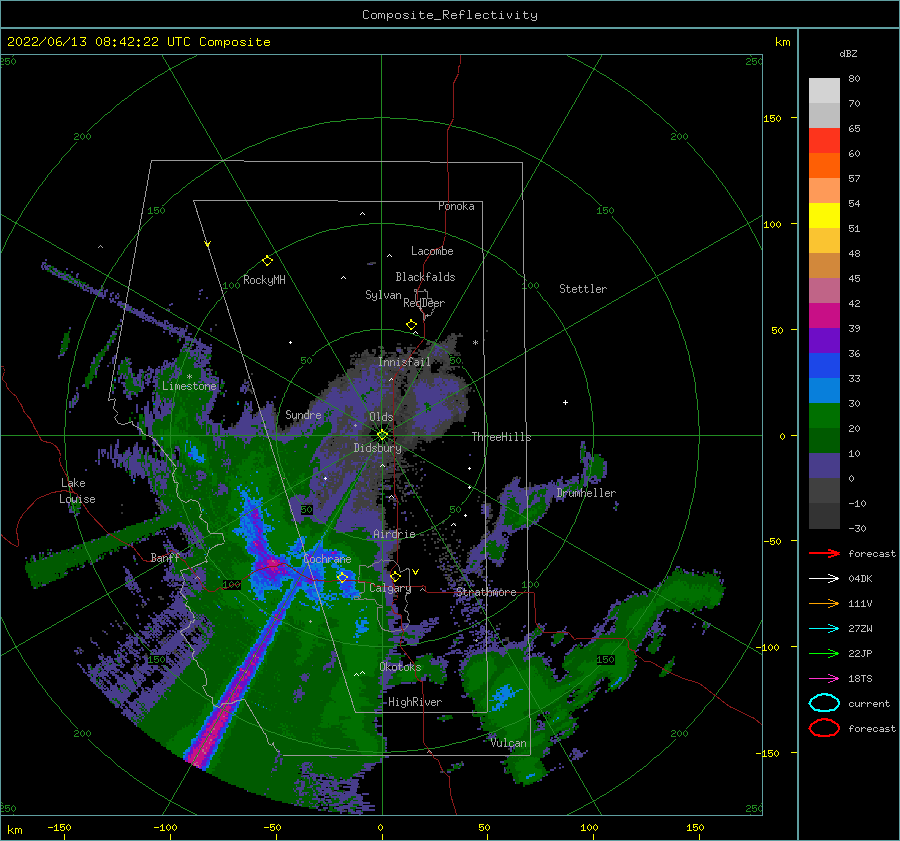Click the Lacombe label
The height and width of the screenshot is (841, 900).
432,251
